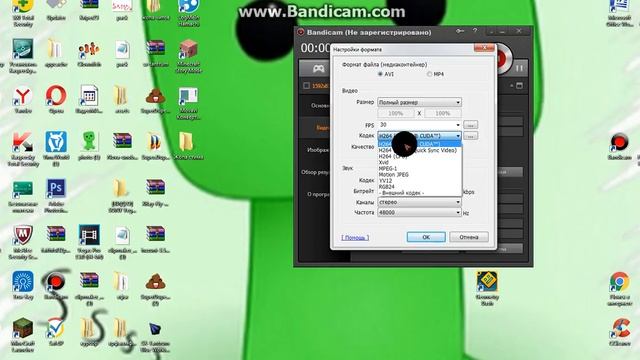This screenshot has height=360, width=640.
Task: Click the FPS settings ellipsis button
Action: tap(471, 125)
